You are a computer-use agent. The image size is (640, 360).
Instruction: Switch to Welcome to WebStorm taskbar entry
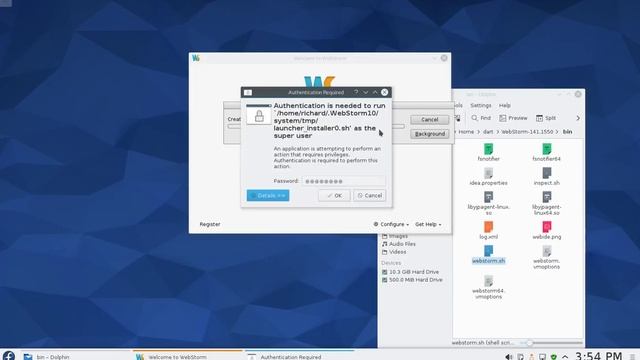coord(188,356)
